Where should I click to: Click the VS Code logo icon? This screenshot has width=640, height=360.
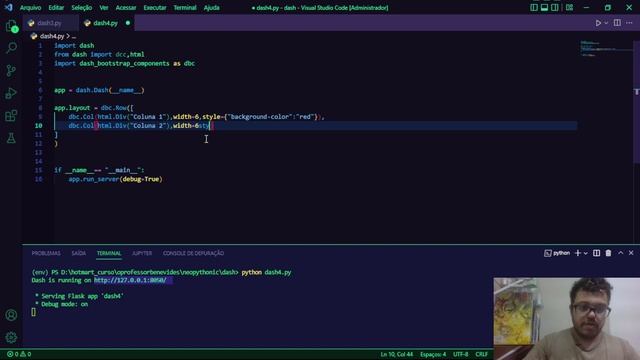[9, 7]
